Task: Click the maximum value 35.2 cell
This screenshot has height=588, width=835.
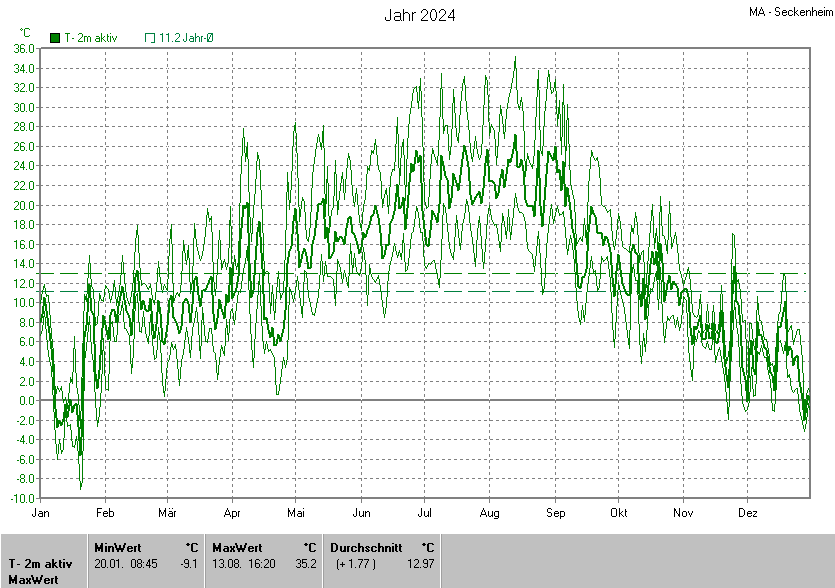Action: pyautogui.click(x=306, y=564)
